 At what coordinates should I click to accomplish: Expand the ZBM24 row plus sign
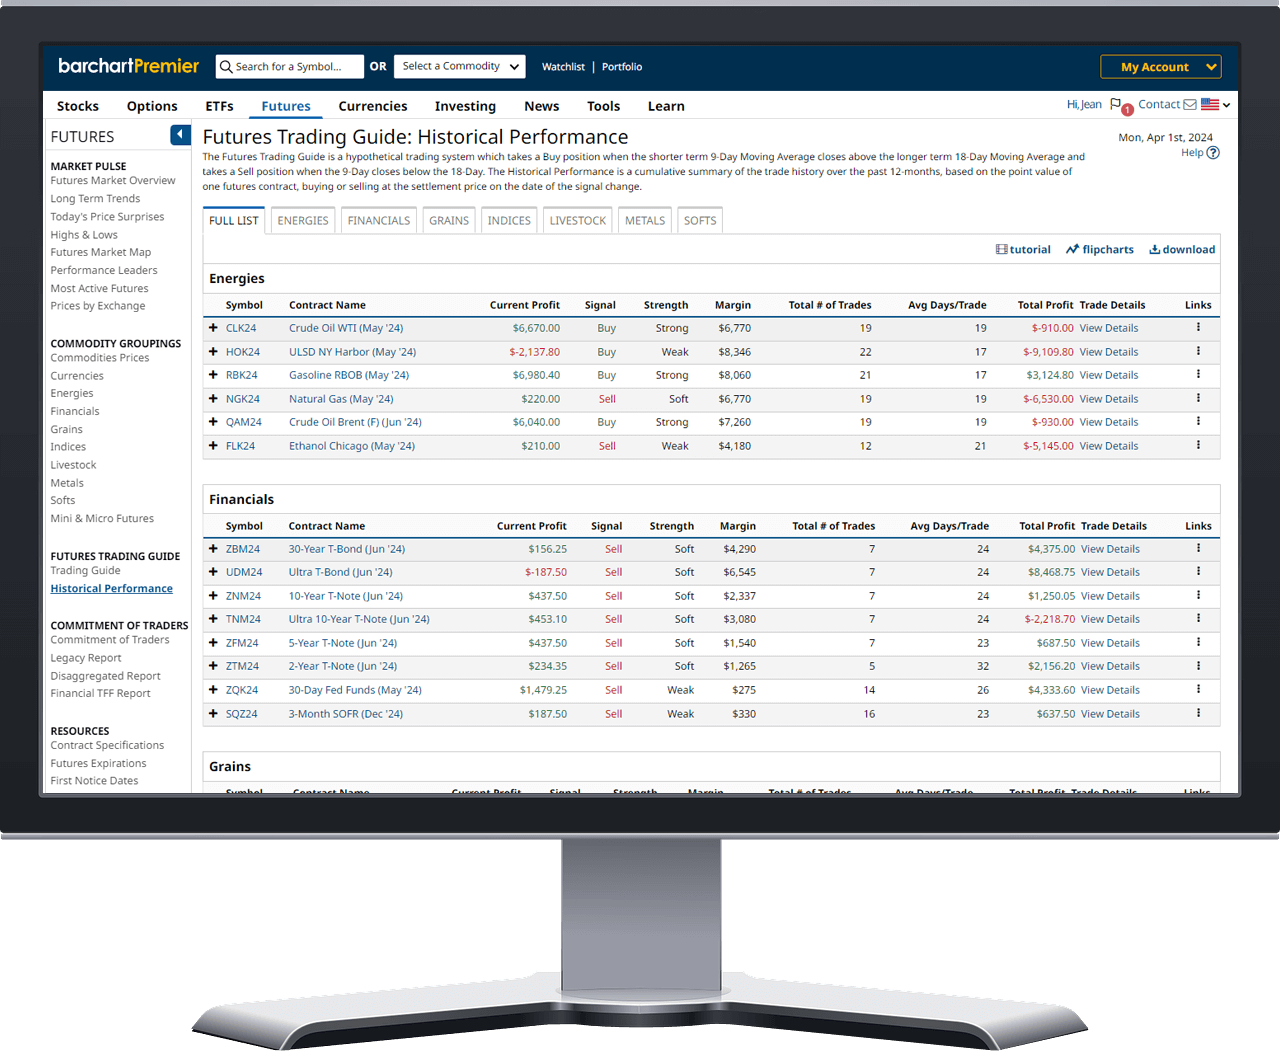[x=213, y=549]
